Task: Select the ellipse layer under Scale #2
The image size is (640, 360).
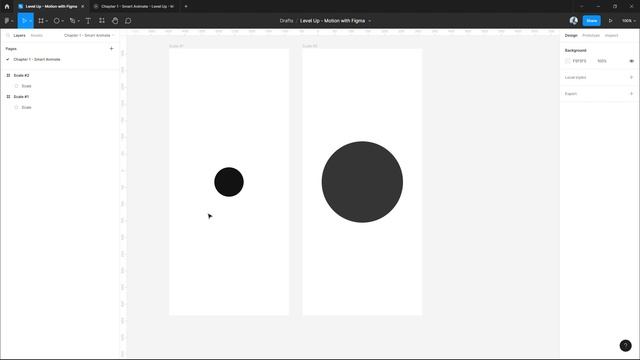Action: point(26,86)
